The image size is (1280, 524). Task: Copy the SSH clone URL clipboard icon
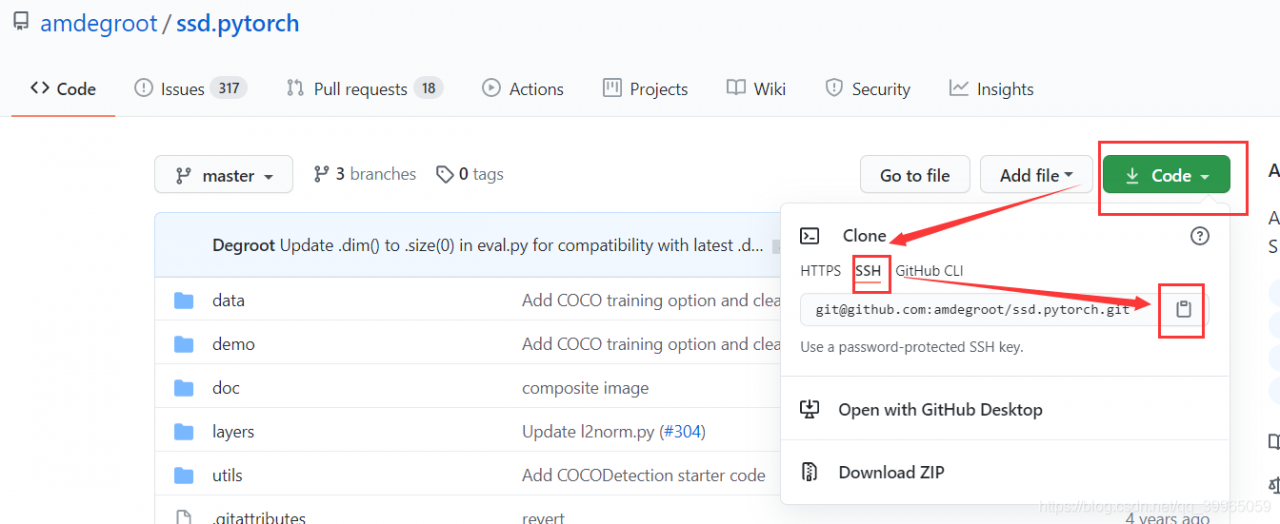1183,309
